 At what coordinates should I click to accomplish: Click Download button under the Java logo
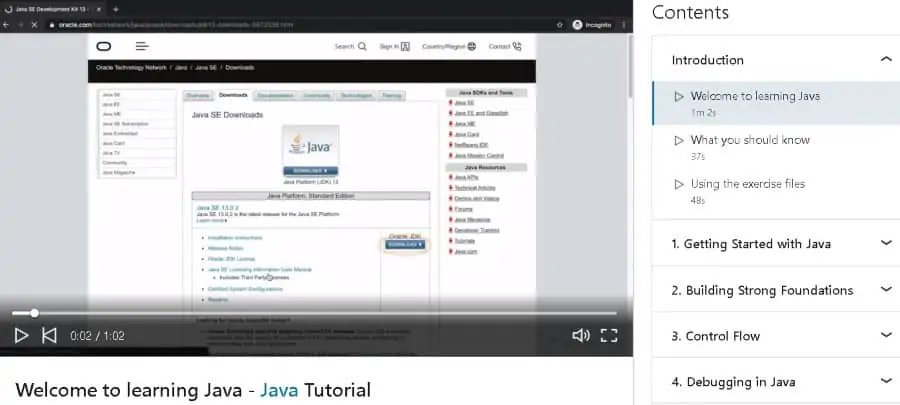click(311, 170)
